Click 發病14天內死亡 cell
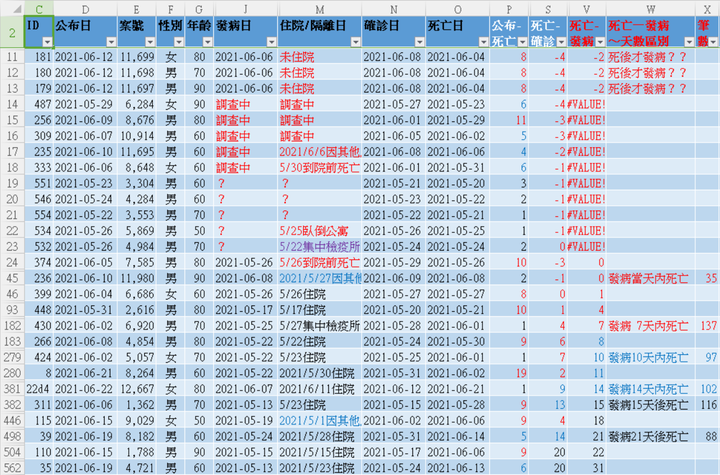 click(x=651, y=389)
